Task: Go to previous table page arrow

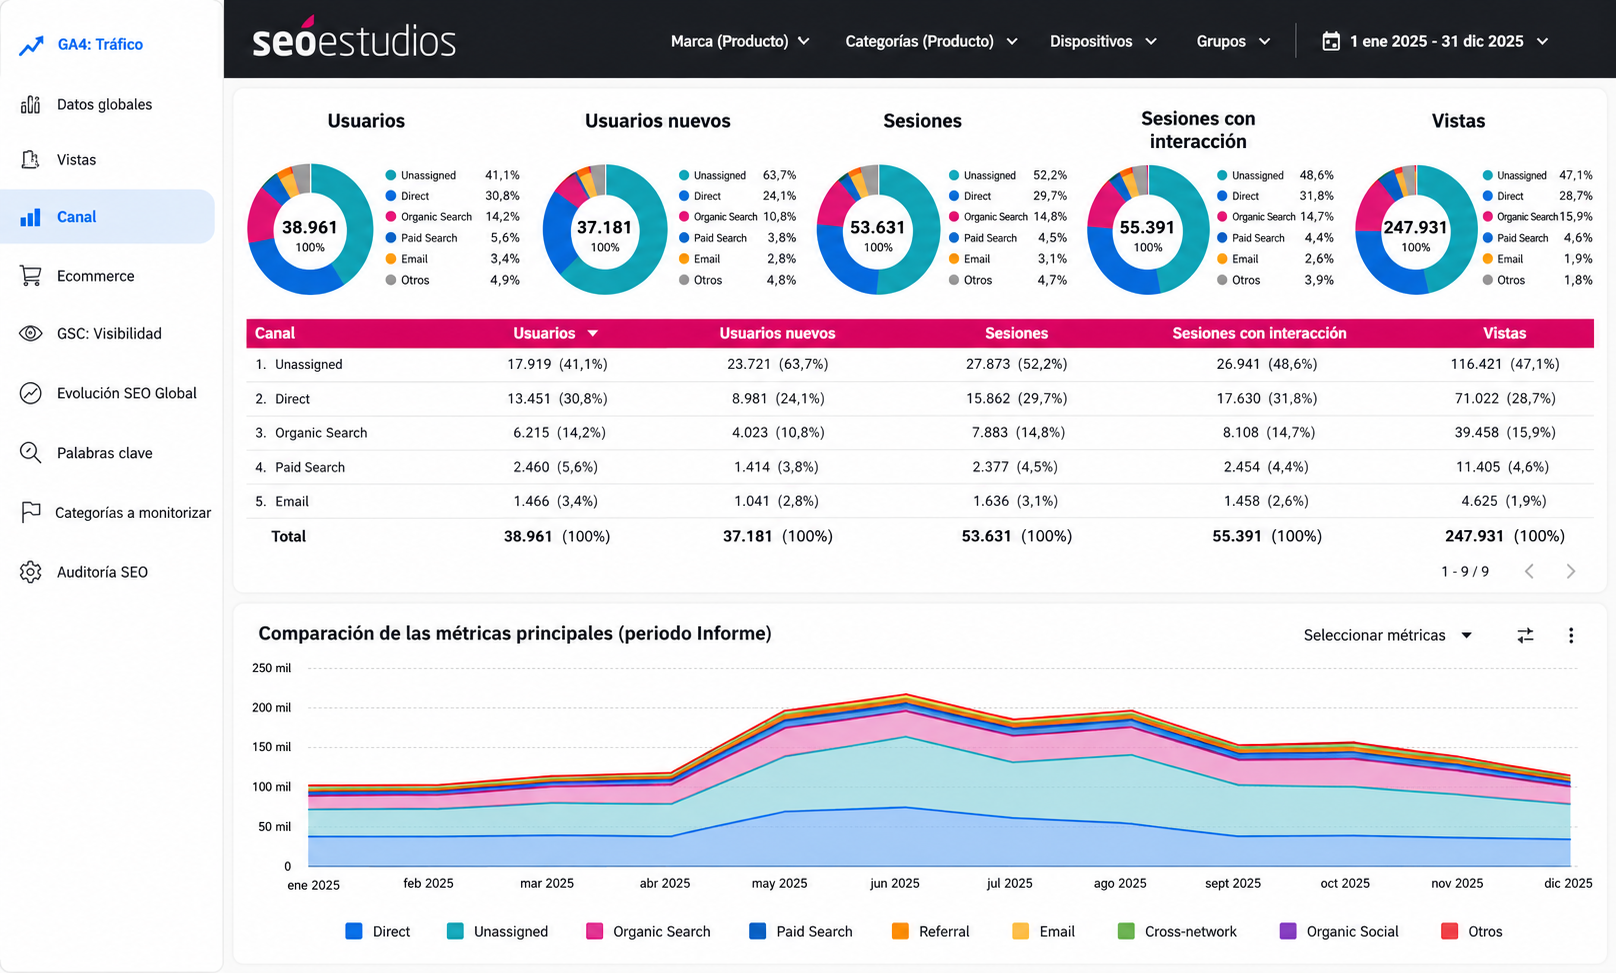Action: 1529,571
